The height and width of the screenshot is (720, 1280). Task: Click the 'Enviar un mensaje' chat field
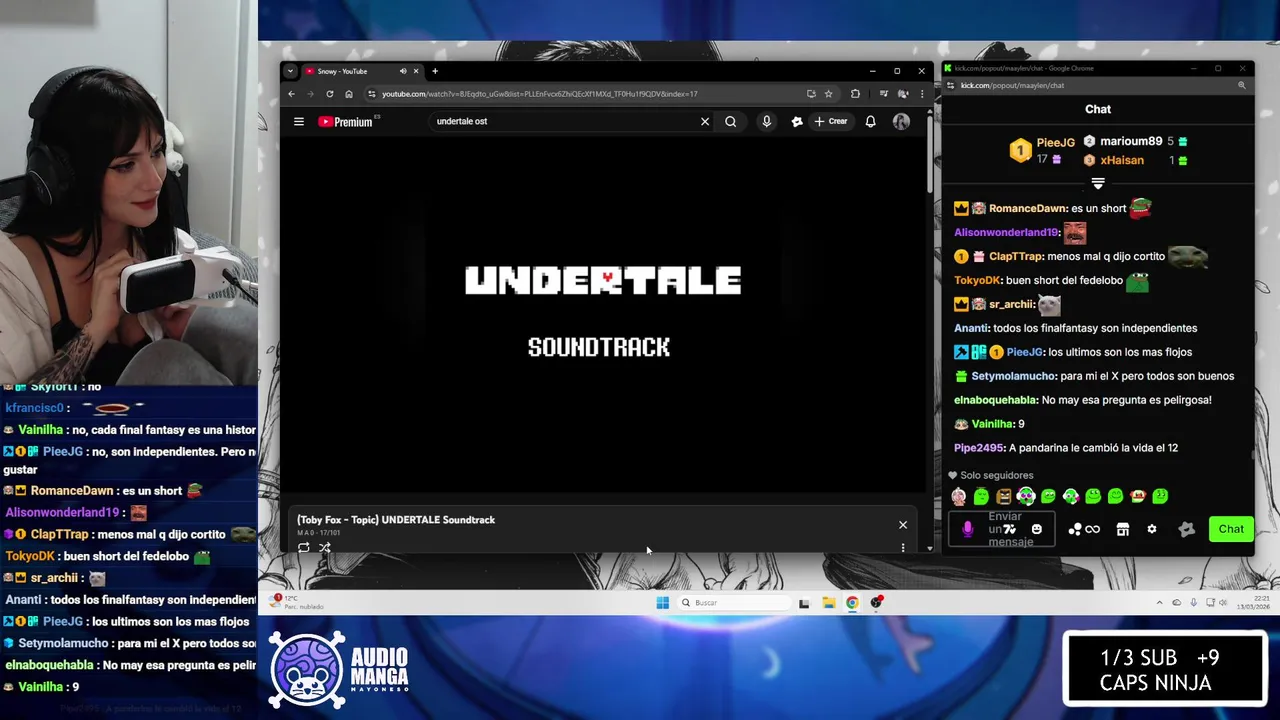click(1003, 529)
